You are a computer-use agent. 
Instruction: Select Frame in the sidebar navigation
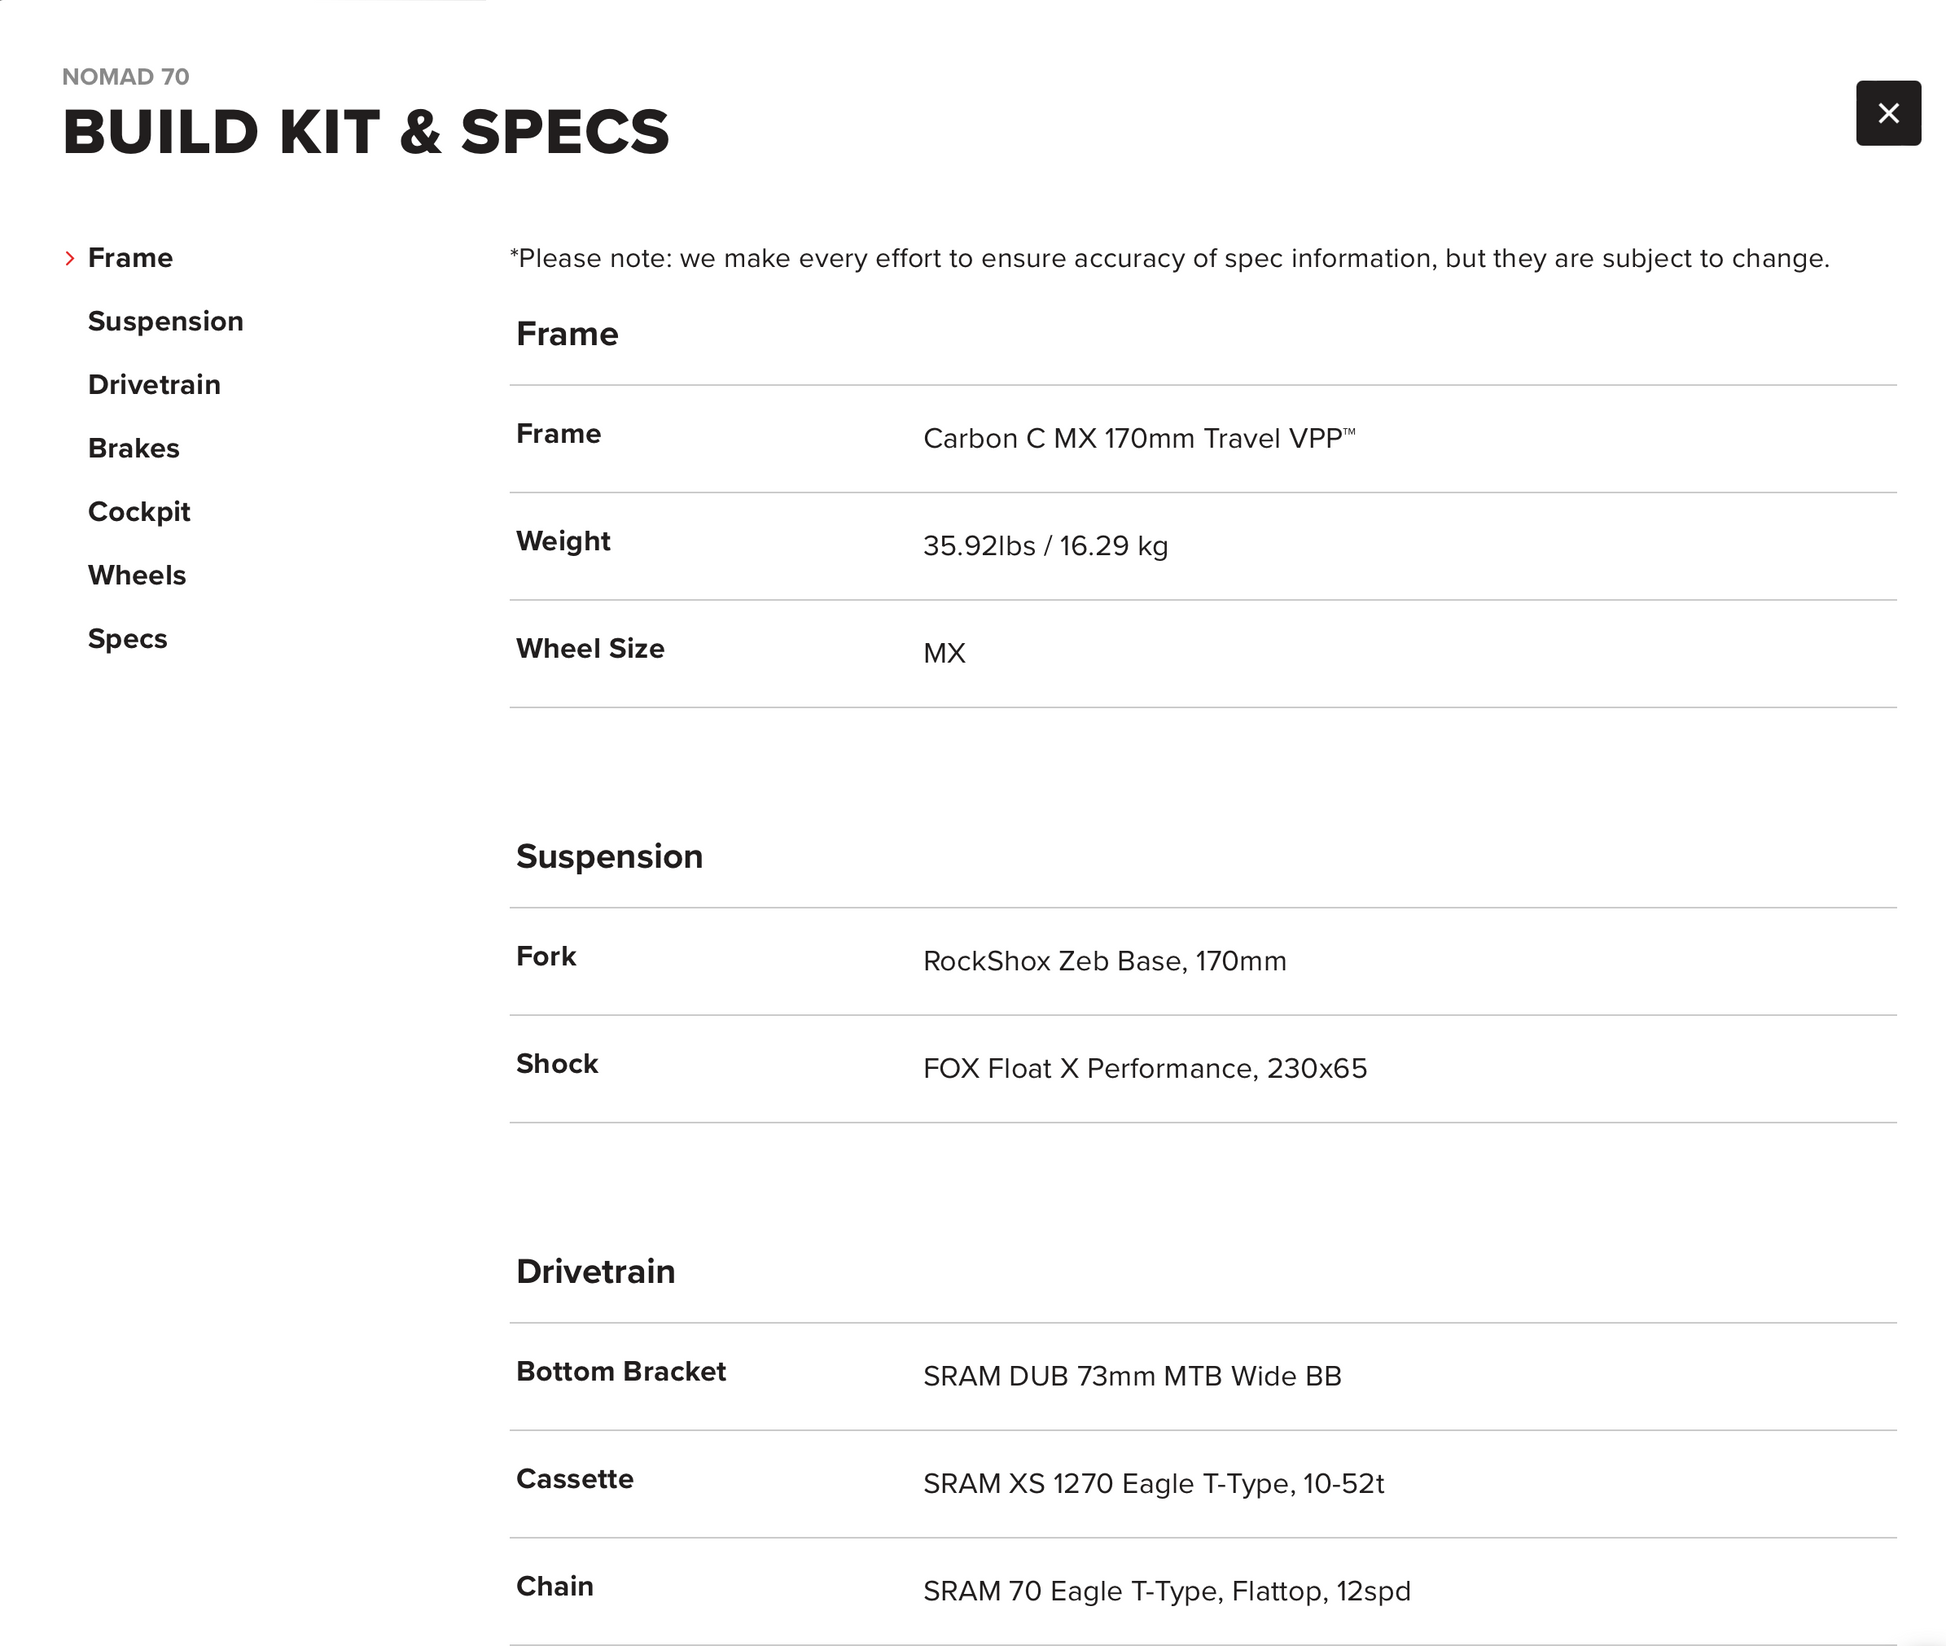[x=130, y=258]
